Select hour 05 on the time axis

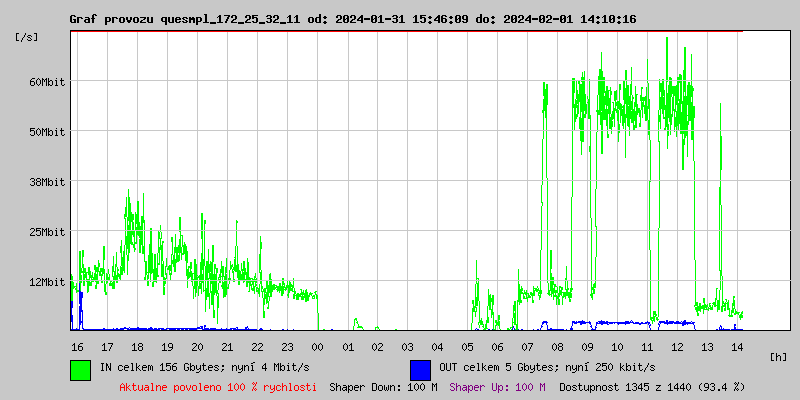(x=467, y=347)
